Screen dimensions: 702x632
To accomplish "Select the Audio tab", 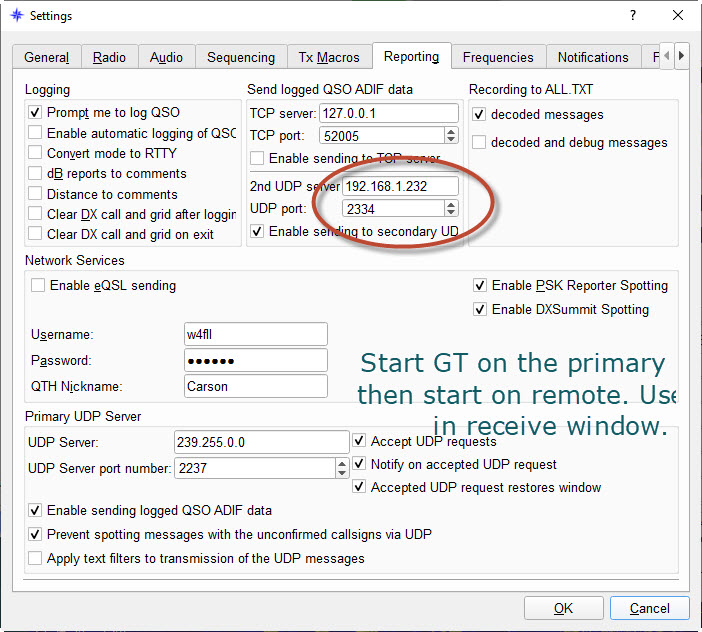I will tap(166, 57).
